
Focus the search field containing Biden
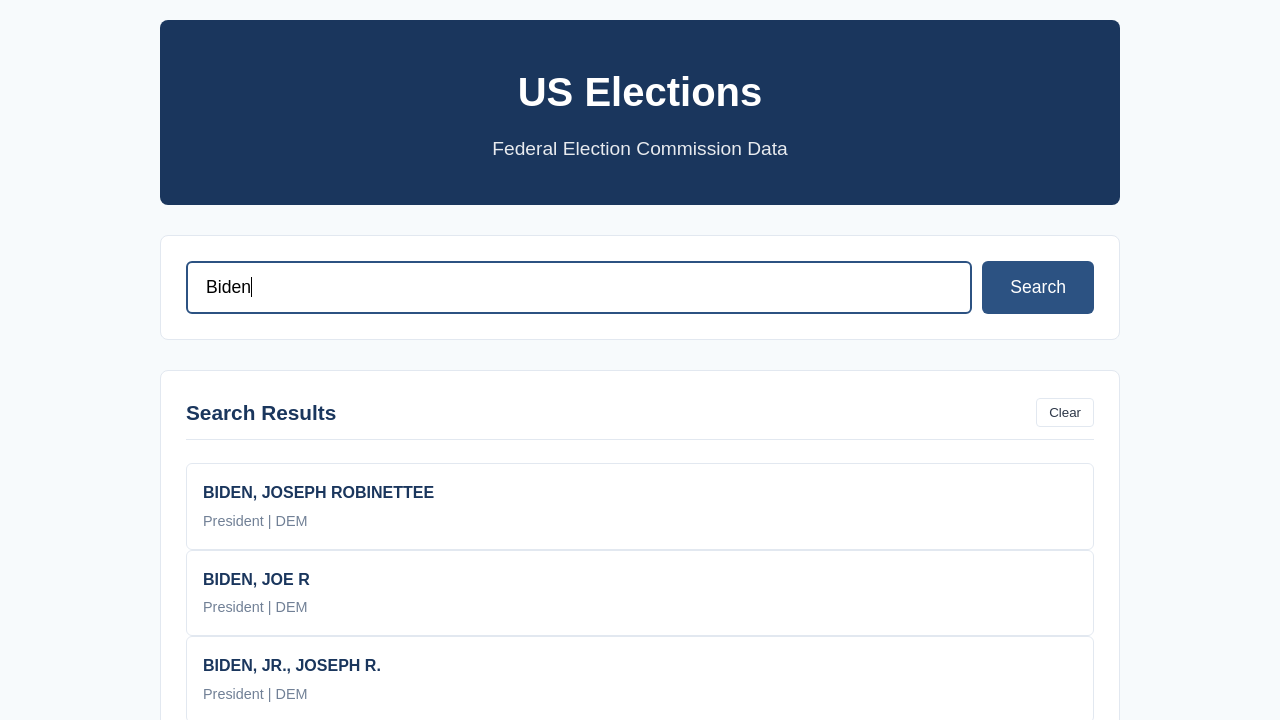pyautogui.click(x=578, y=287)
